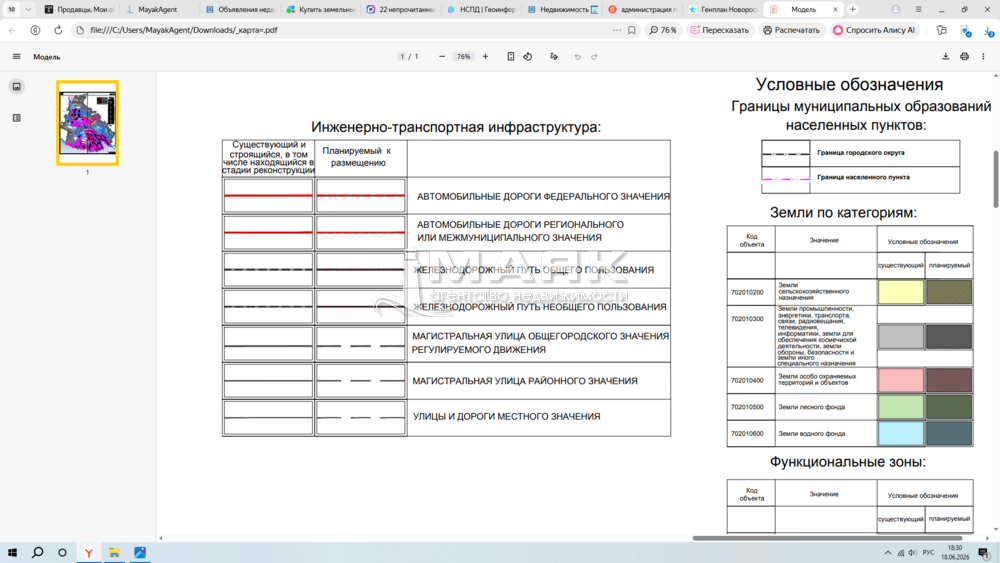Open the translator extension icon
Screen dimensions: 1000x563
pos(942,30)
